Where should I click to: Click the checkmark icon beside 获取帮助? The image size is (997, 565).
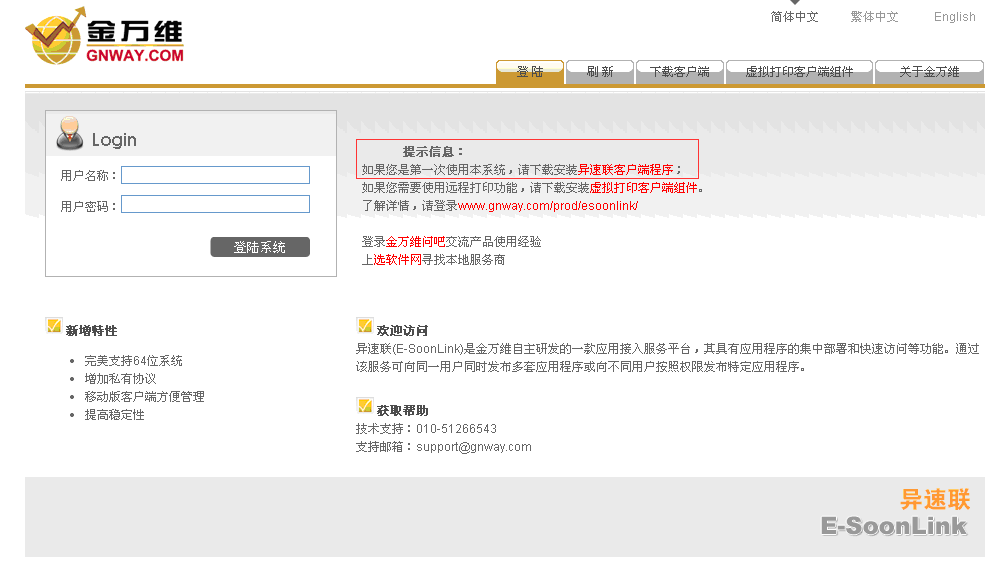pyautogui.click(x=365, y=405)
